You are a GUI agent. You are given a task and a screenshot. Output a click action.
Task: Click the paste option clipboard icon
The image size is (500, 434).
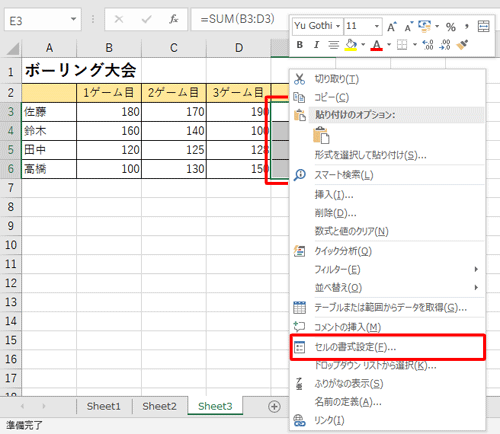pyautogui.click(x=321, y=135)
